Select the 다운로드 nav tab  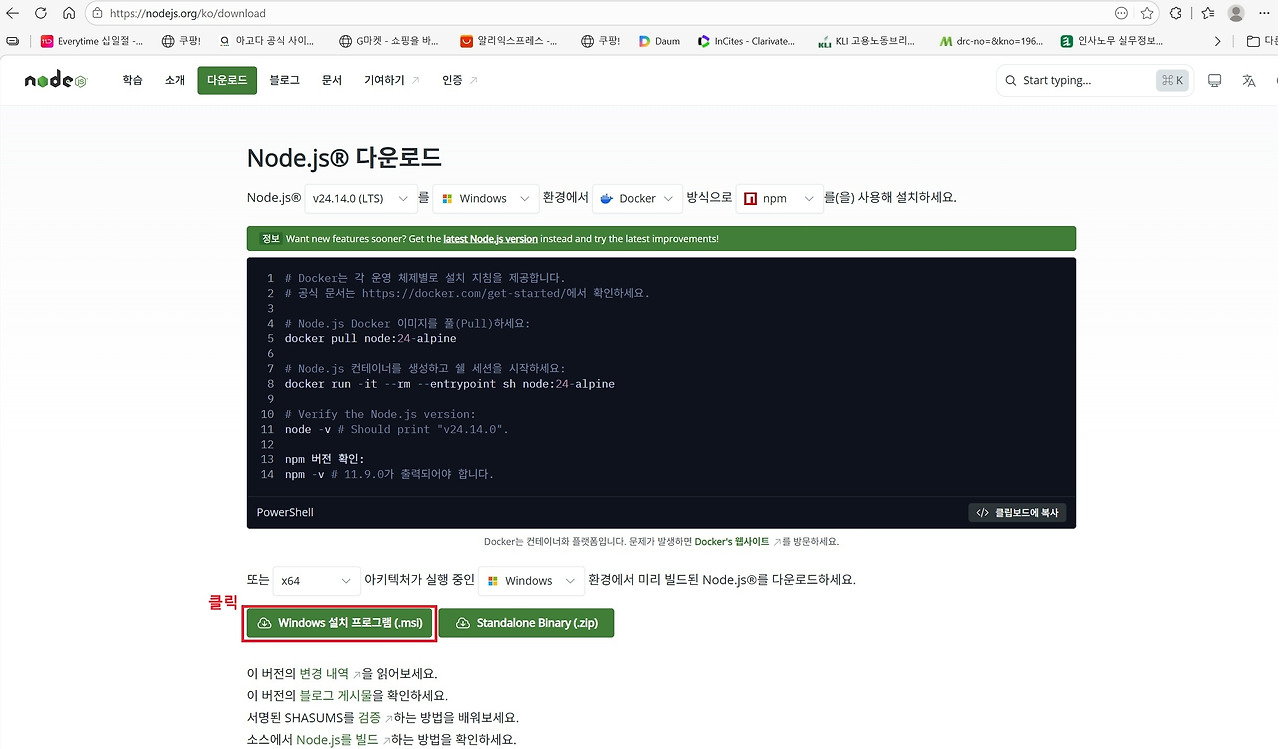227,80
